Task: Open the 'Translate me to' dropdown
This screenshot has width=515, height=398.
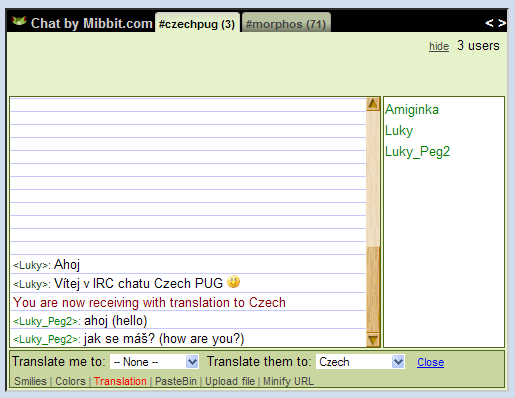Action: point(154,362)
